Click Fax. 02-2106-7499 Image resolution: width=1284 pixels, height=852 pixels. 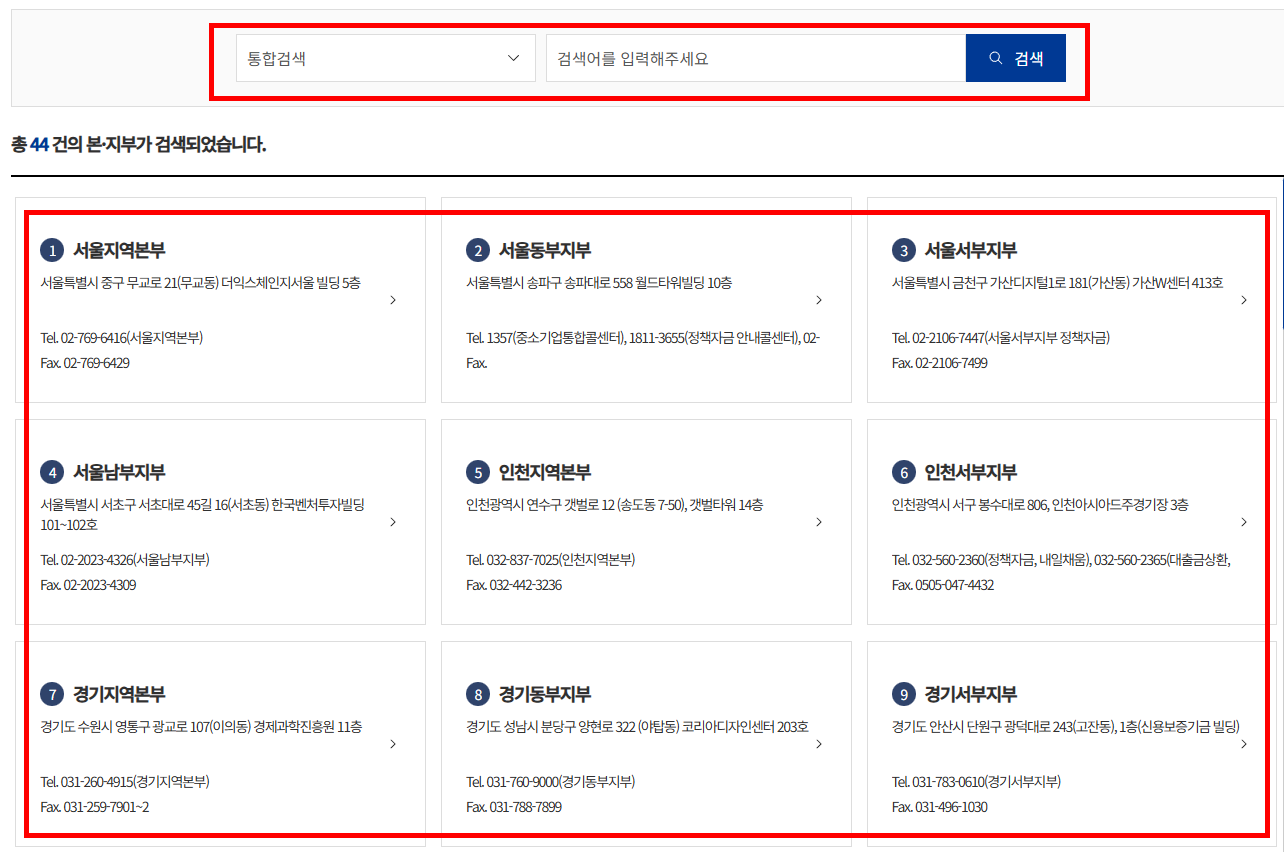click(940, 363)
